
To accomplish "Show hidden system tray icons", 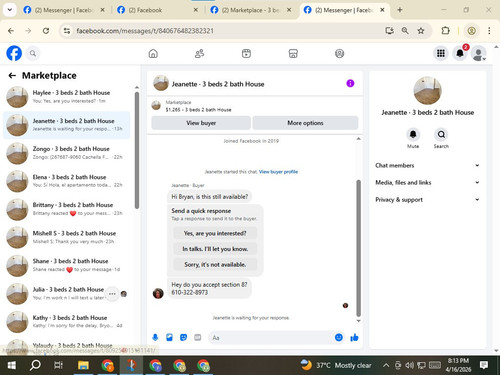I will [x=386, y=365].
